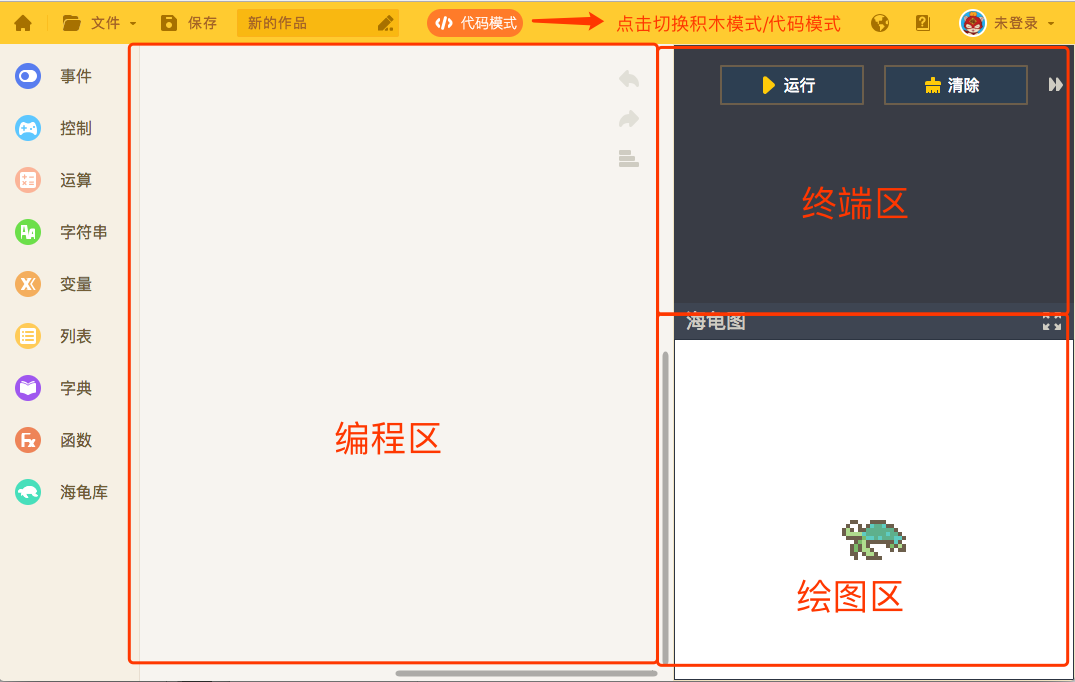Open the 文件 dropdown menu

(x=98, y=23)
